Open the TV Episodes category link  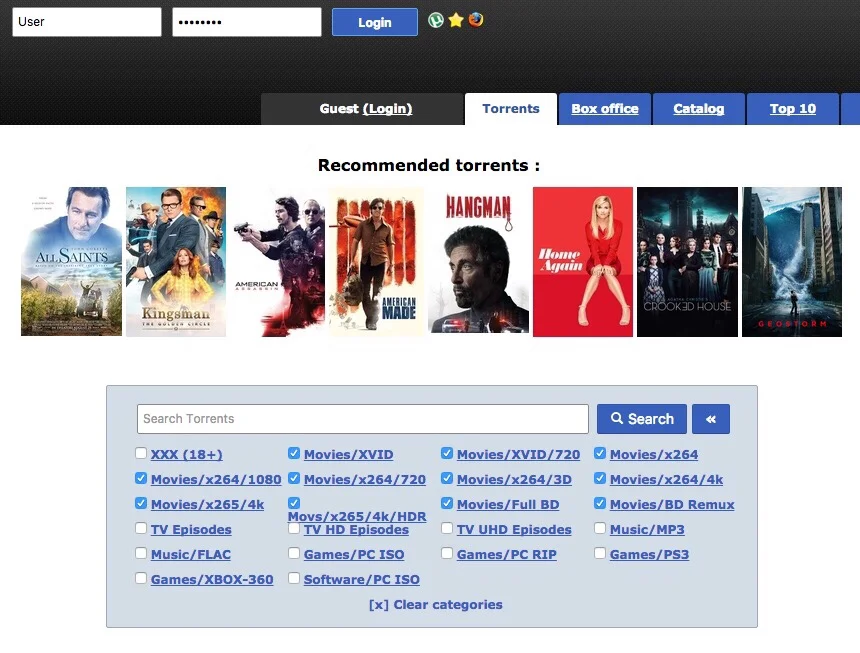tap(191, 530)
